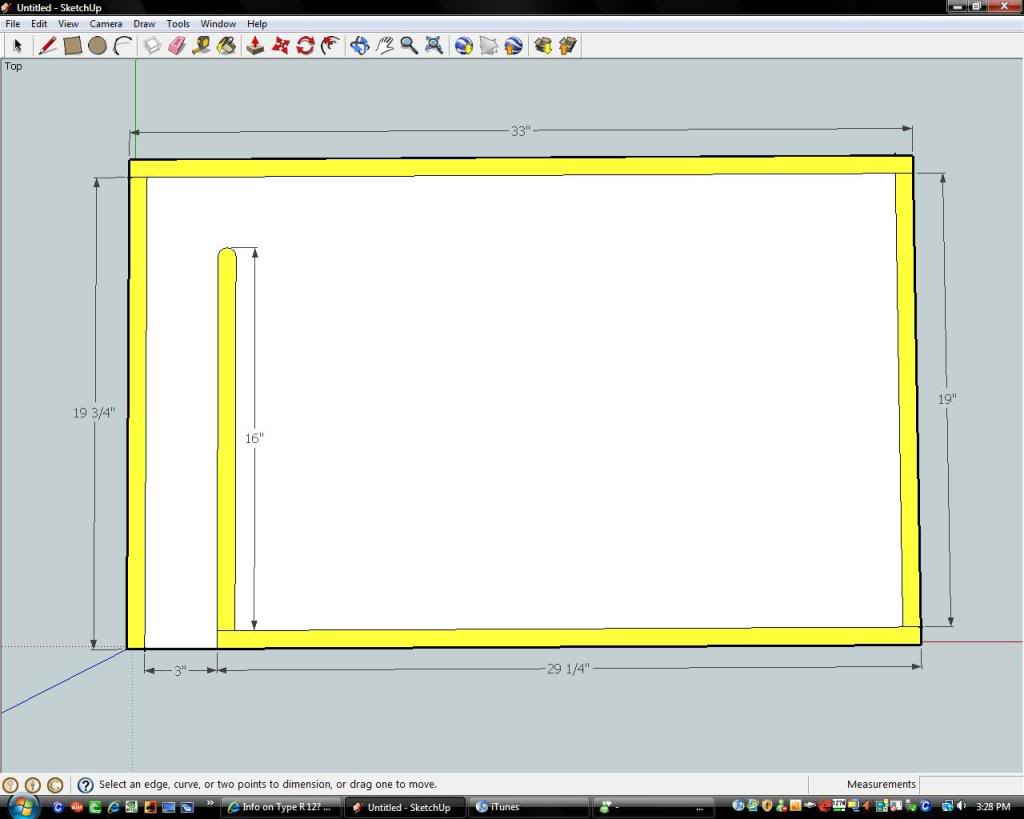Open the Windows Start button
This screenshot has width=1024, height=819.
[x=22, y=807]
